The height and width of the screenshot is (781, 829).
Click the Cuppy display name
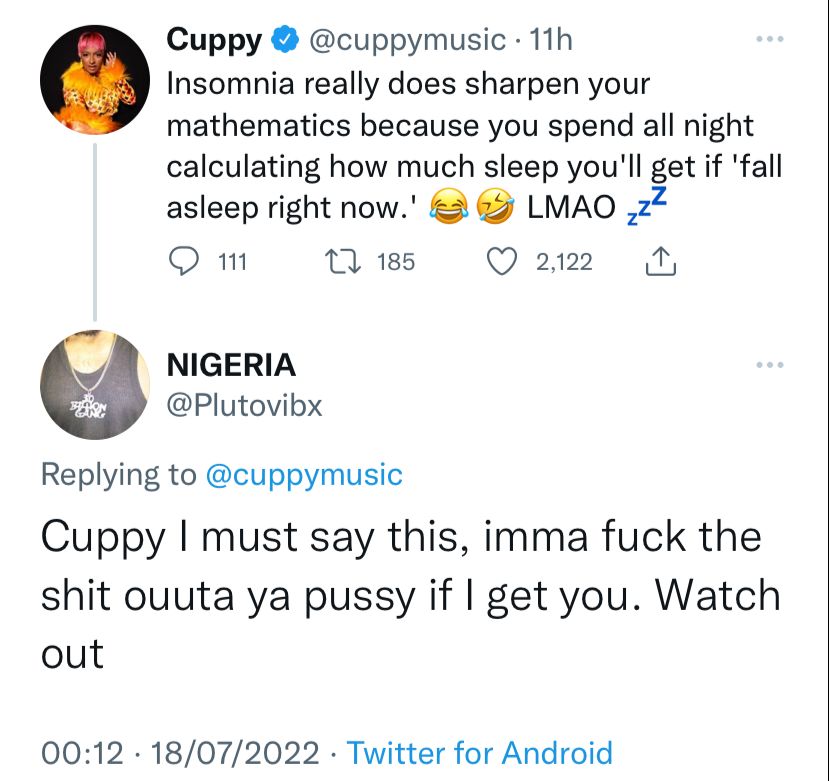214,40
